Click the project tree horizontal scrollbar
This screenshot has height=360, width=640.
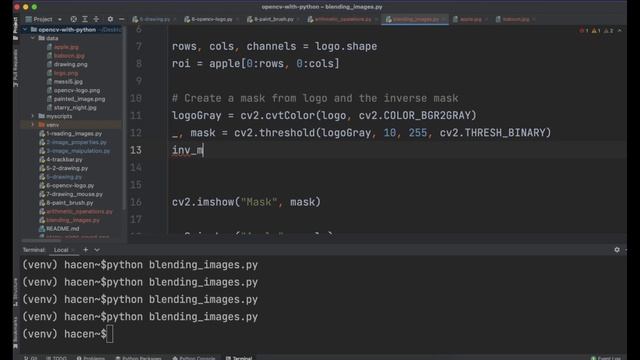click(x=41, y=240)
